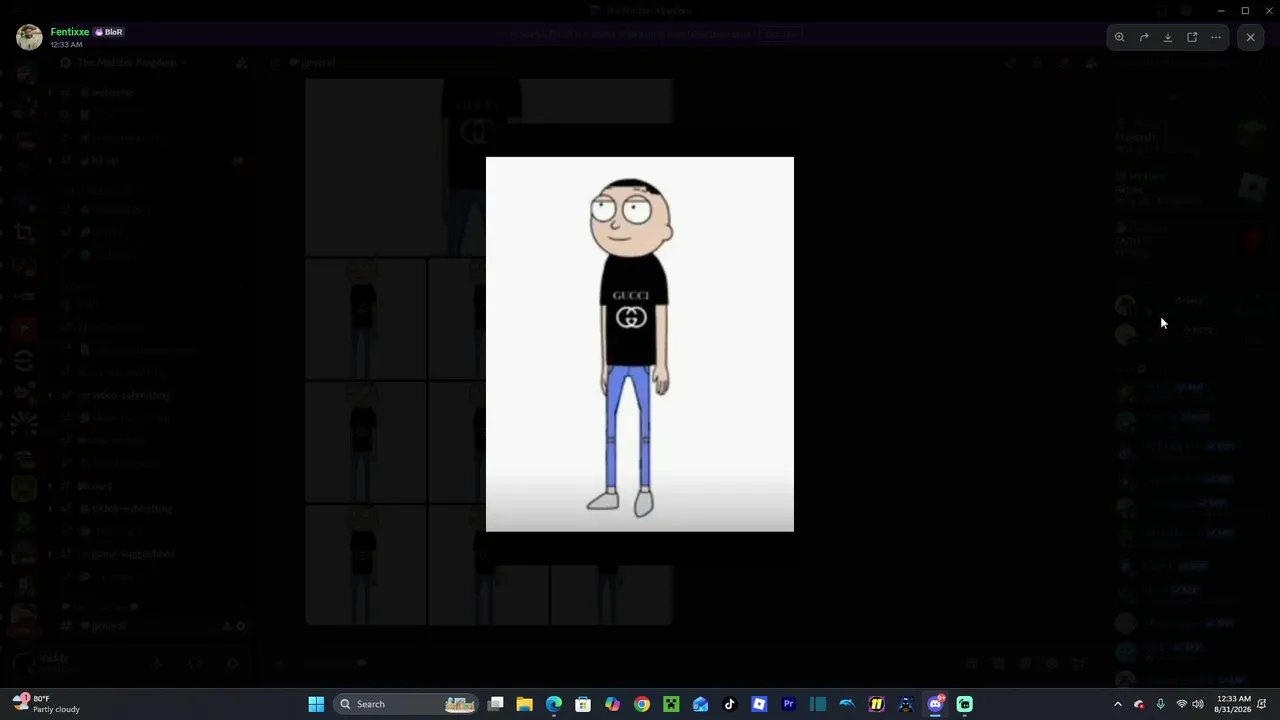Open the weather widget showing 80°F

coord(47,704)
